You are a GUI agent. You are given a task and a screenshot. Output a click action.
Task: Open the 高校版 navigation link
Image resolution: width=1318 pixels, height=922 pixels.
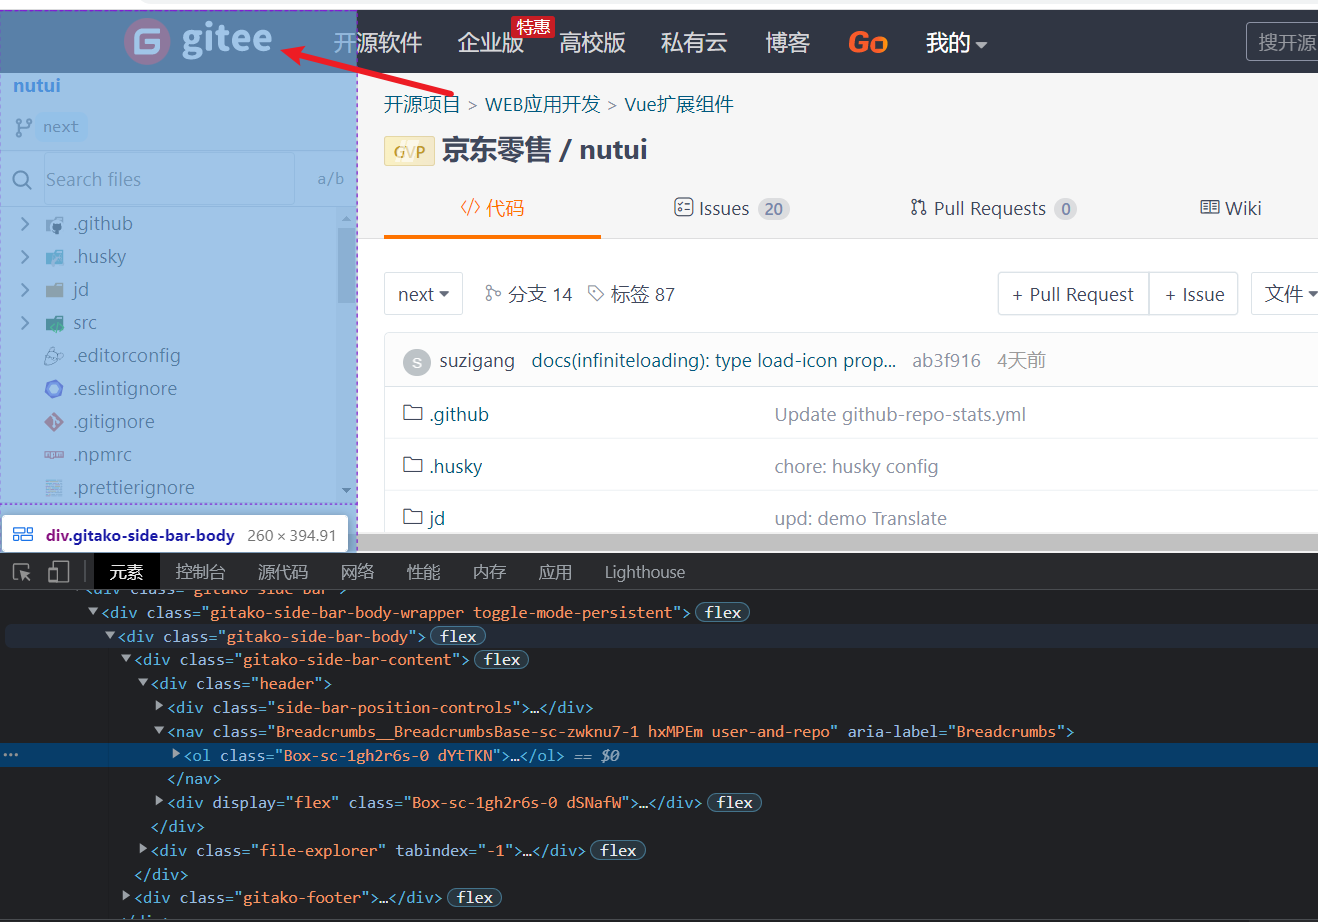[x=592, y=43]
